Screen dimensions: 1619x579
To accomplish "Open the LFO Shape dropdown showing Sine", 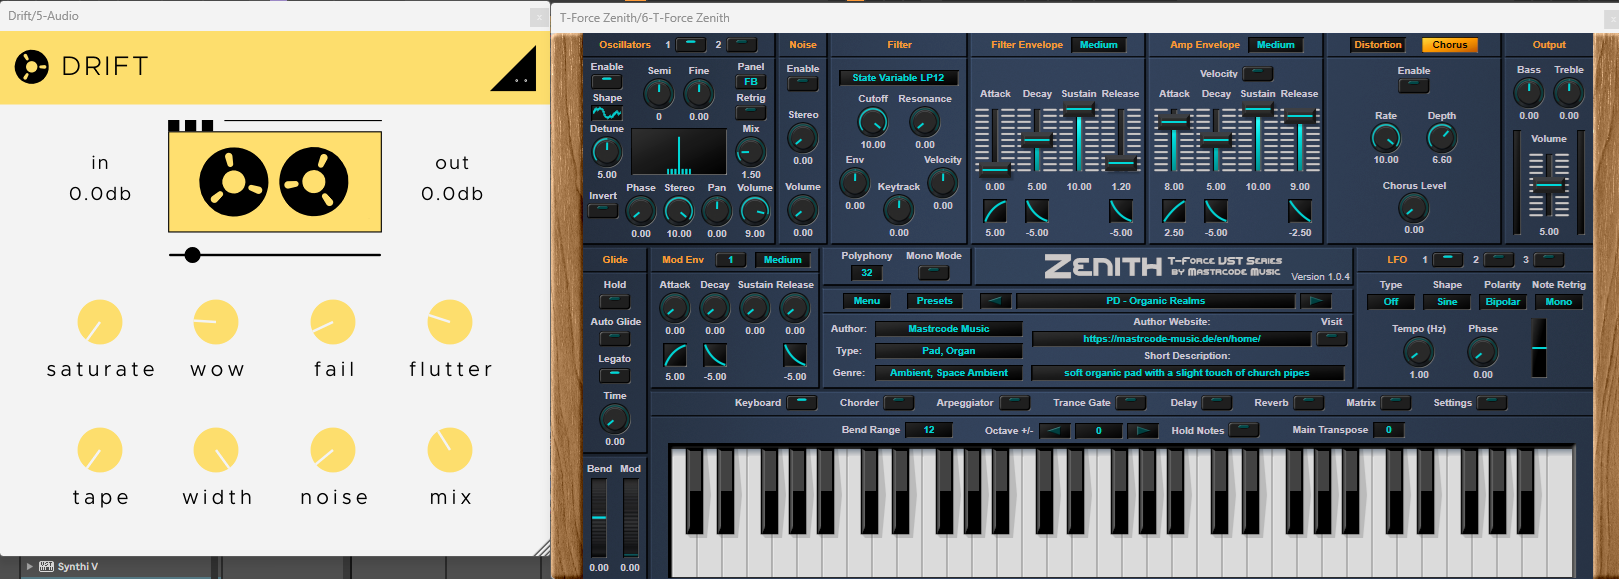I will tap(1447, 302).
